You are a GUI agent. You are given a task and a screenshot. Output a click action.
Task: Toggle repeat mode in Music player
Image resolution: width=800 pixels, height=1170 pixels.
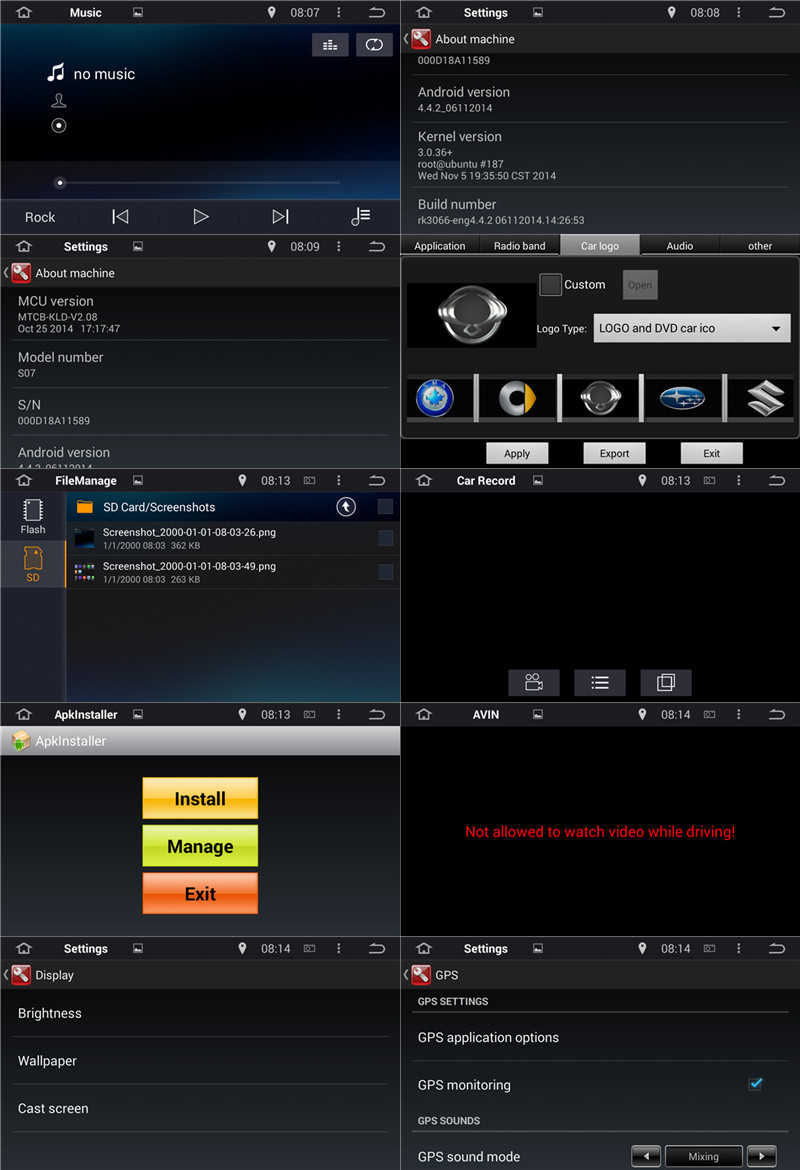click(374, 45)
